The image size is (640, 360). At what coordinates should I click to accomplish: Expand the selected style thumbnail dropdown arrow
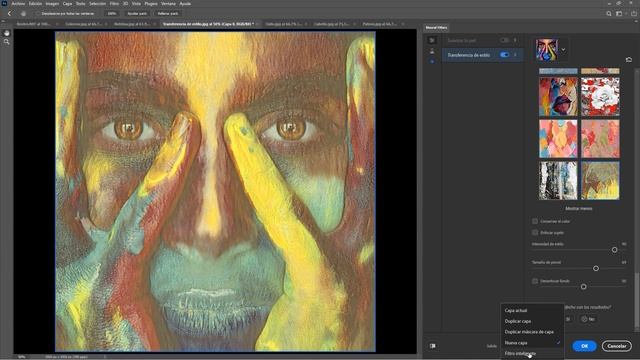563,50
